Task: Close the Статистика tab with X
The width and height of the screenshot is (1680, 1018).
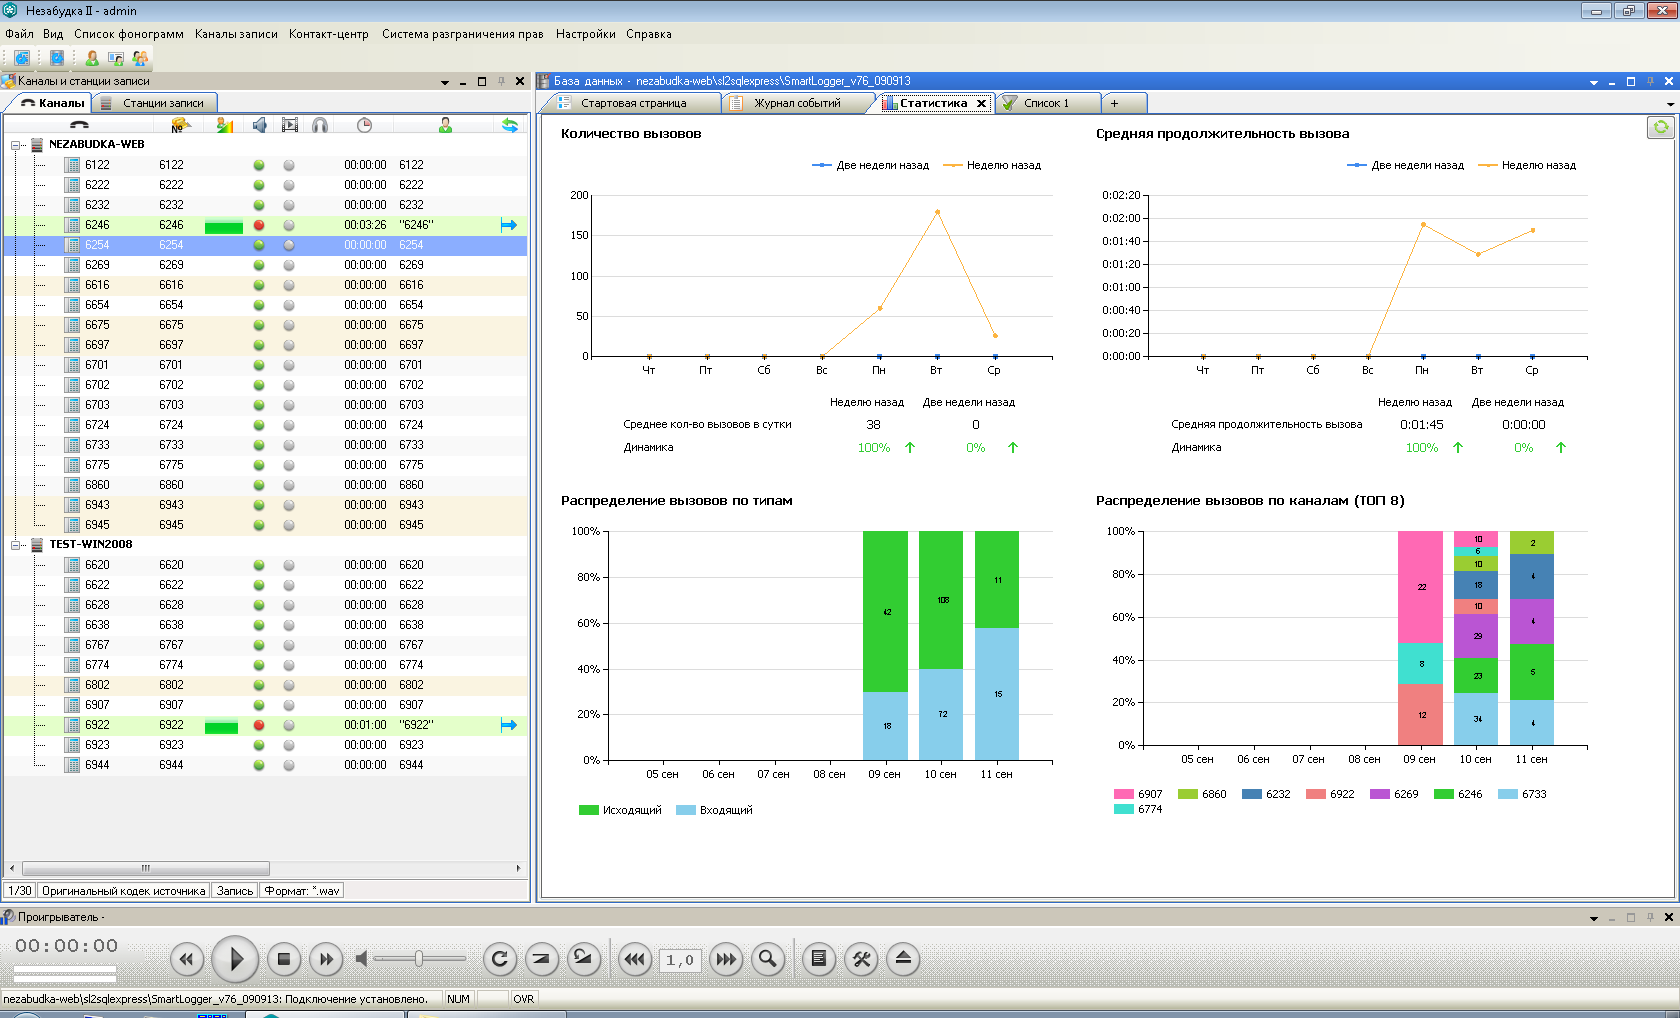Action: (981, 103)
